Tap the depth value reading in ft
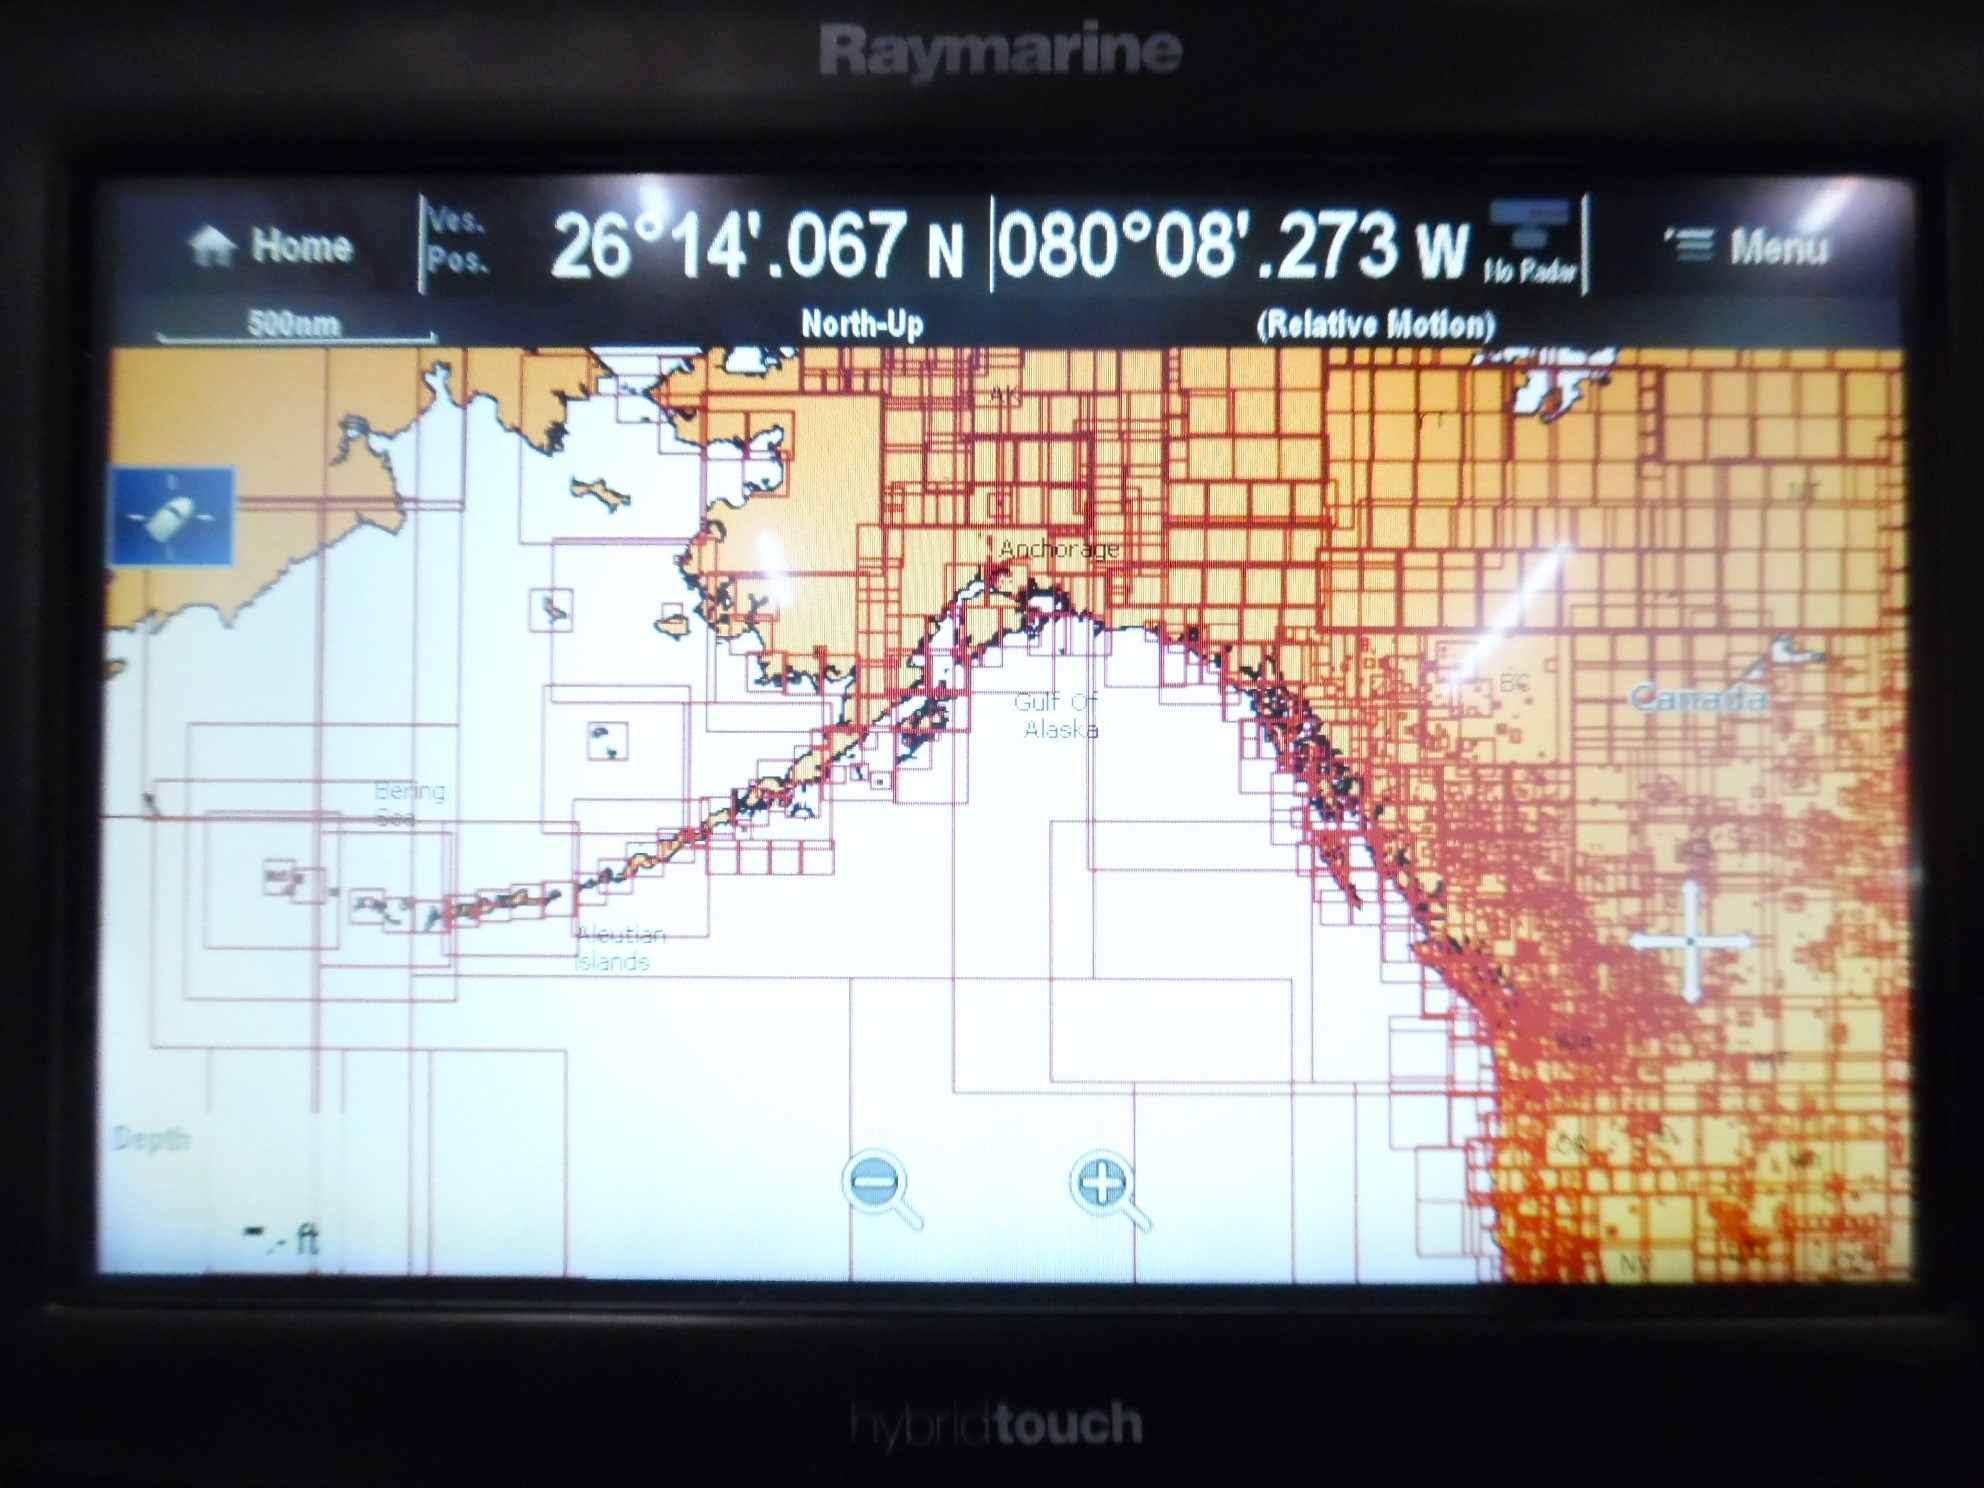 pos(283,1241)
